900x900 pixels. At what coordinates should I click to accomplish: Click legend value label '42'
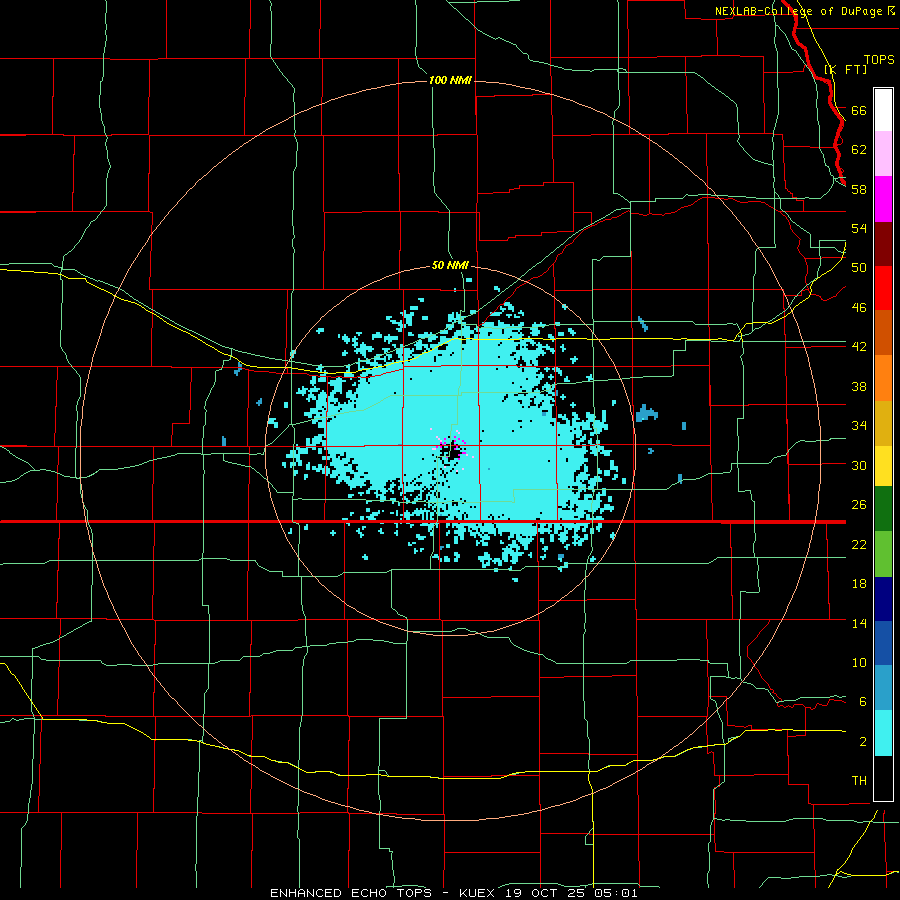(x=859, y=347)
